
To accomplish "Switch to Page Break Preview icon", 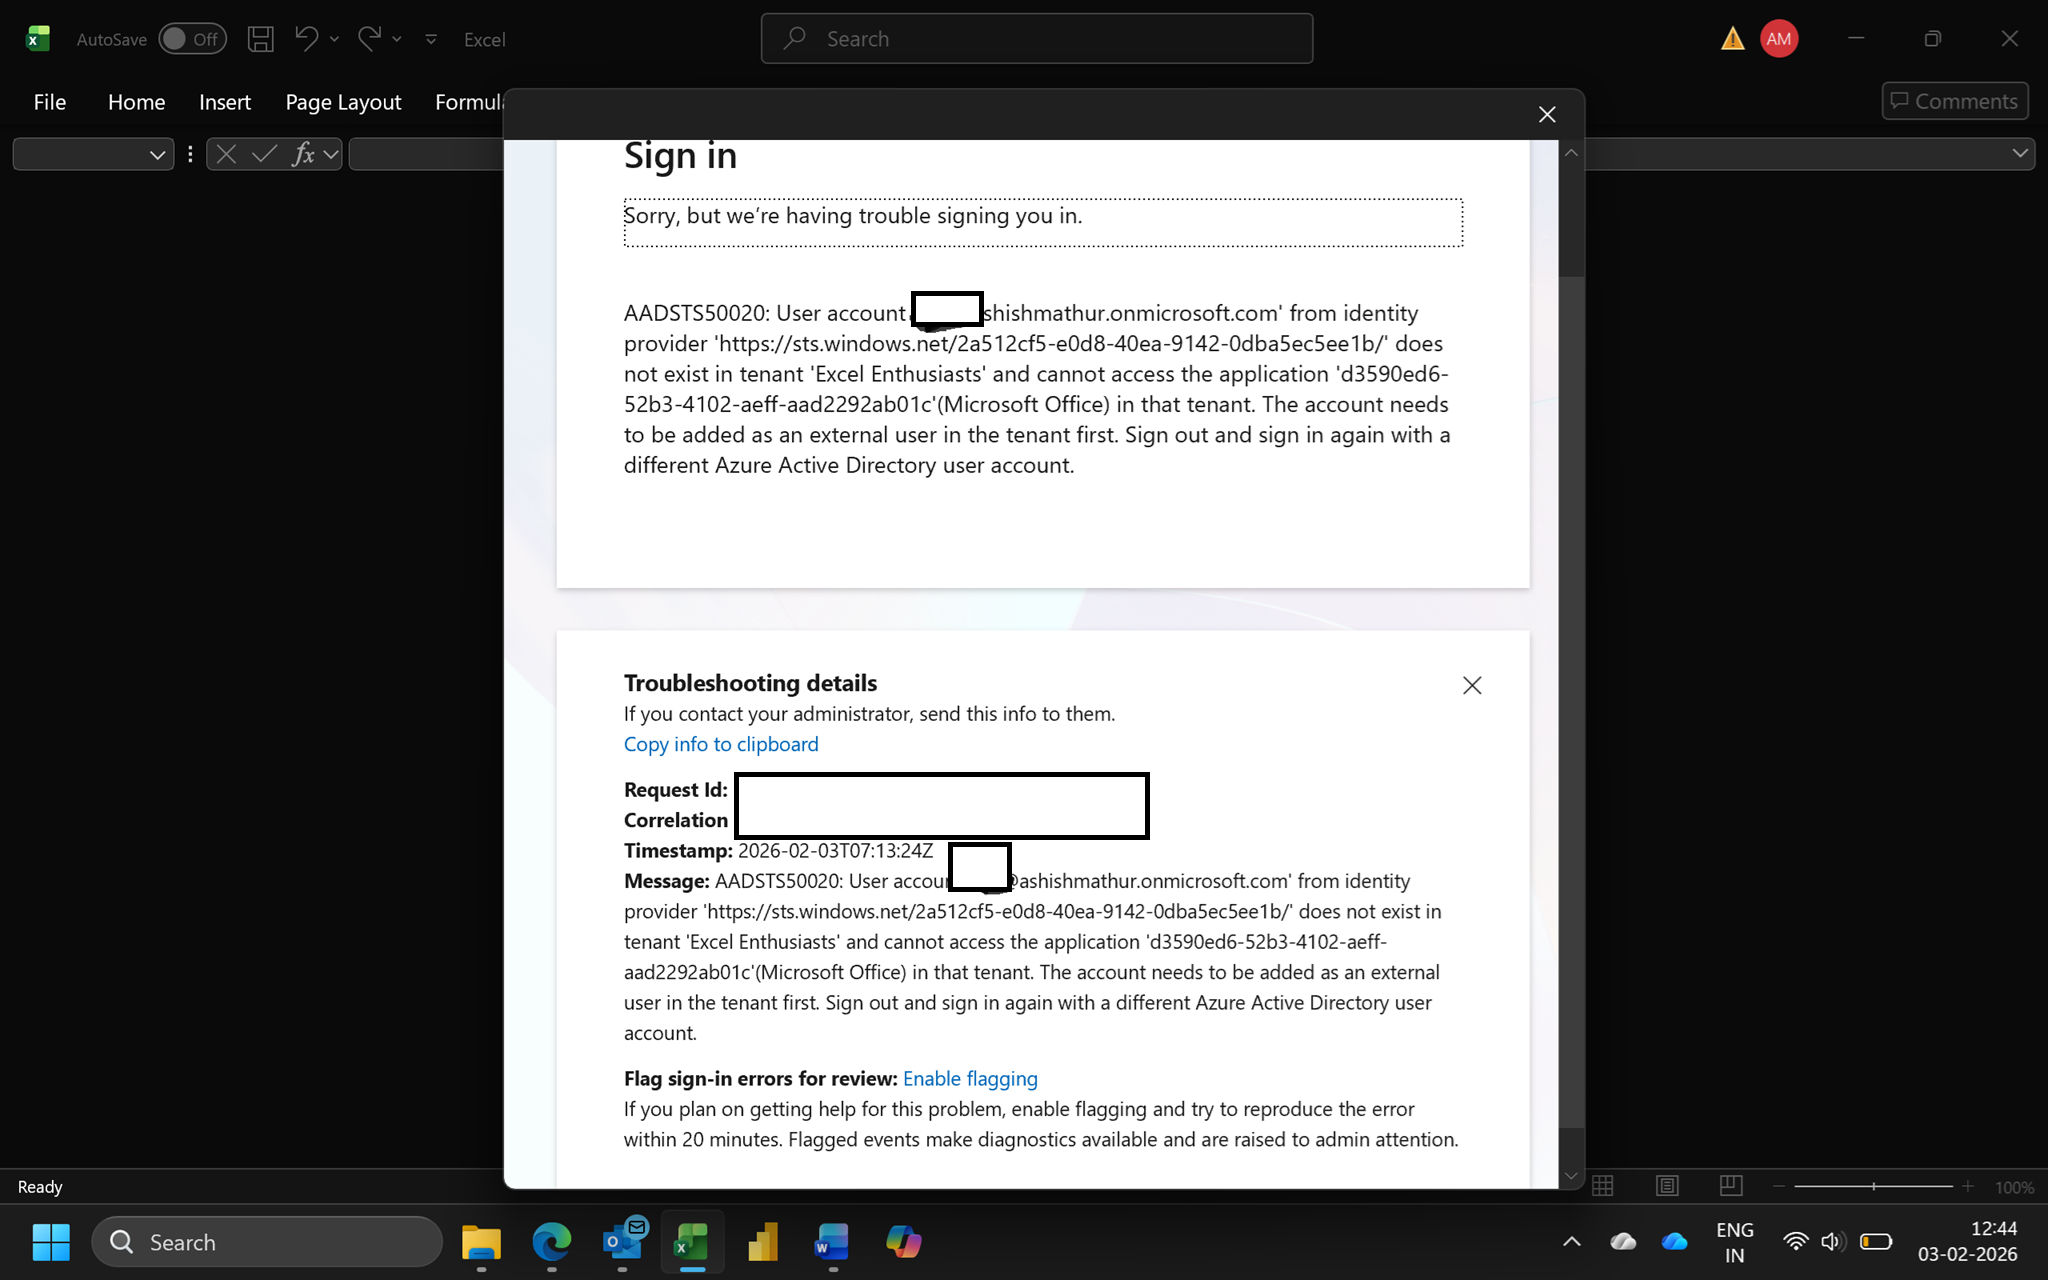I will (1731, 1186).
